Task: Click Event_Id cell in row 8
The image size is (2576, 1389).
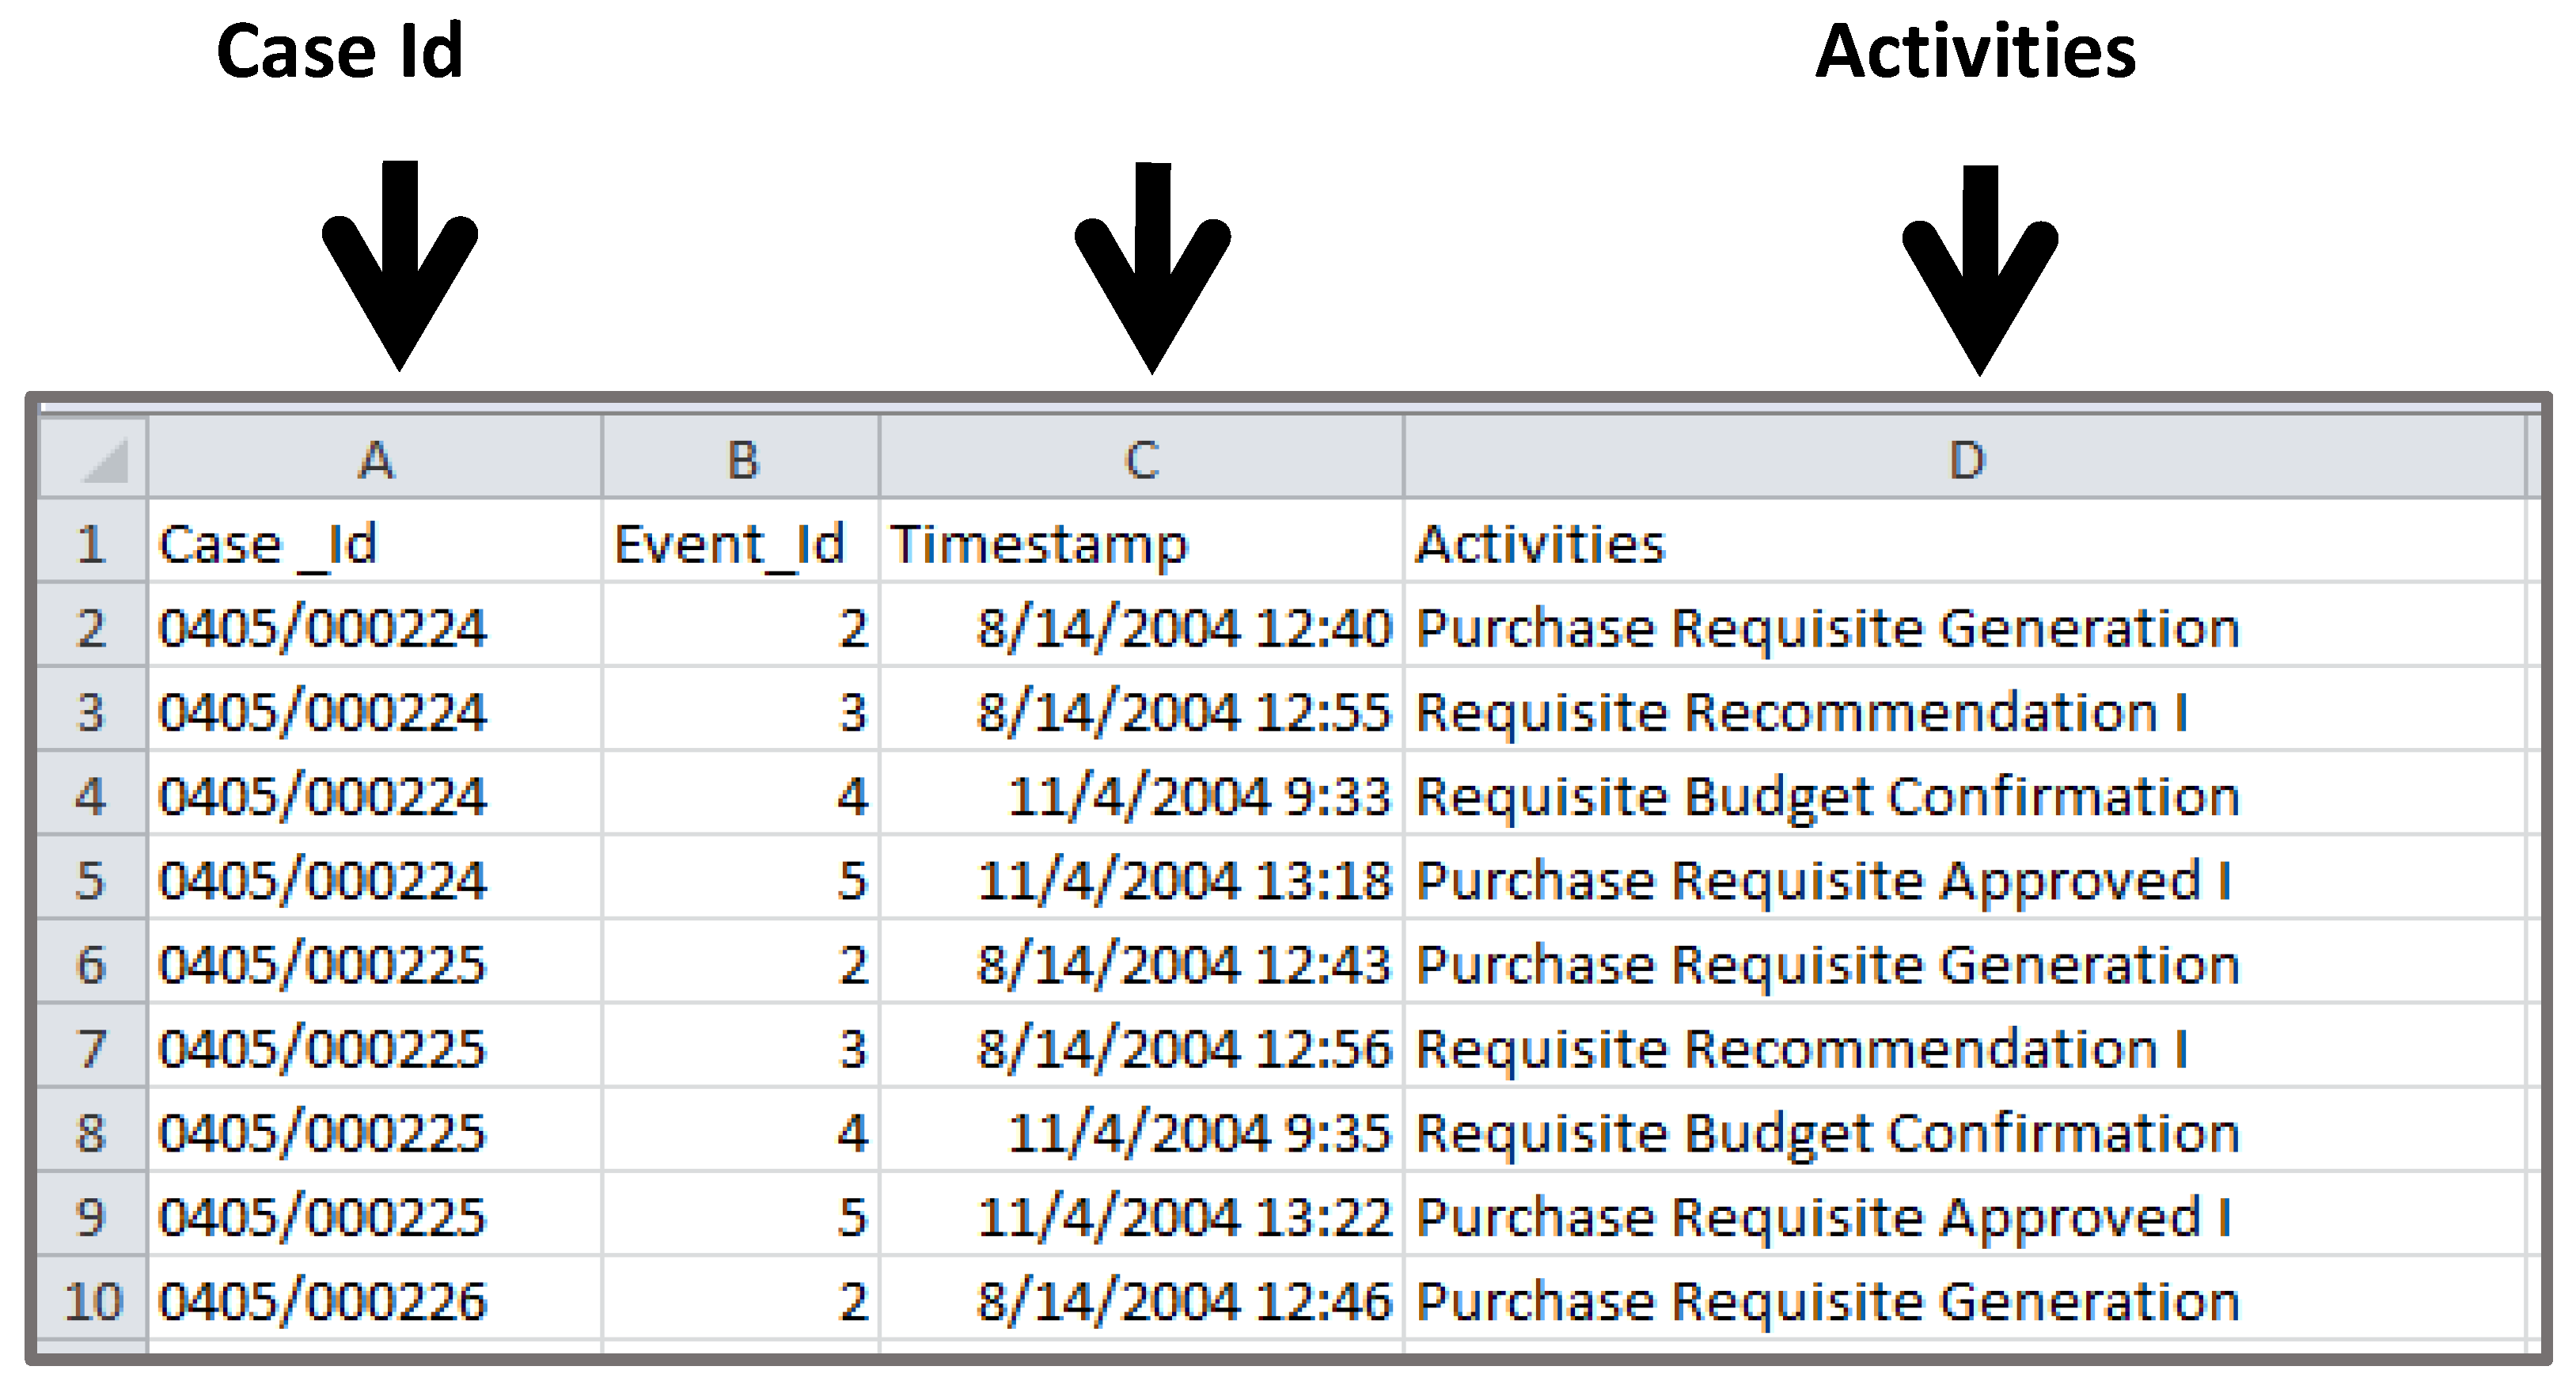Action: [x=741, y=1133]
